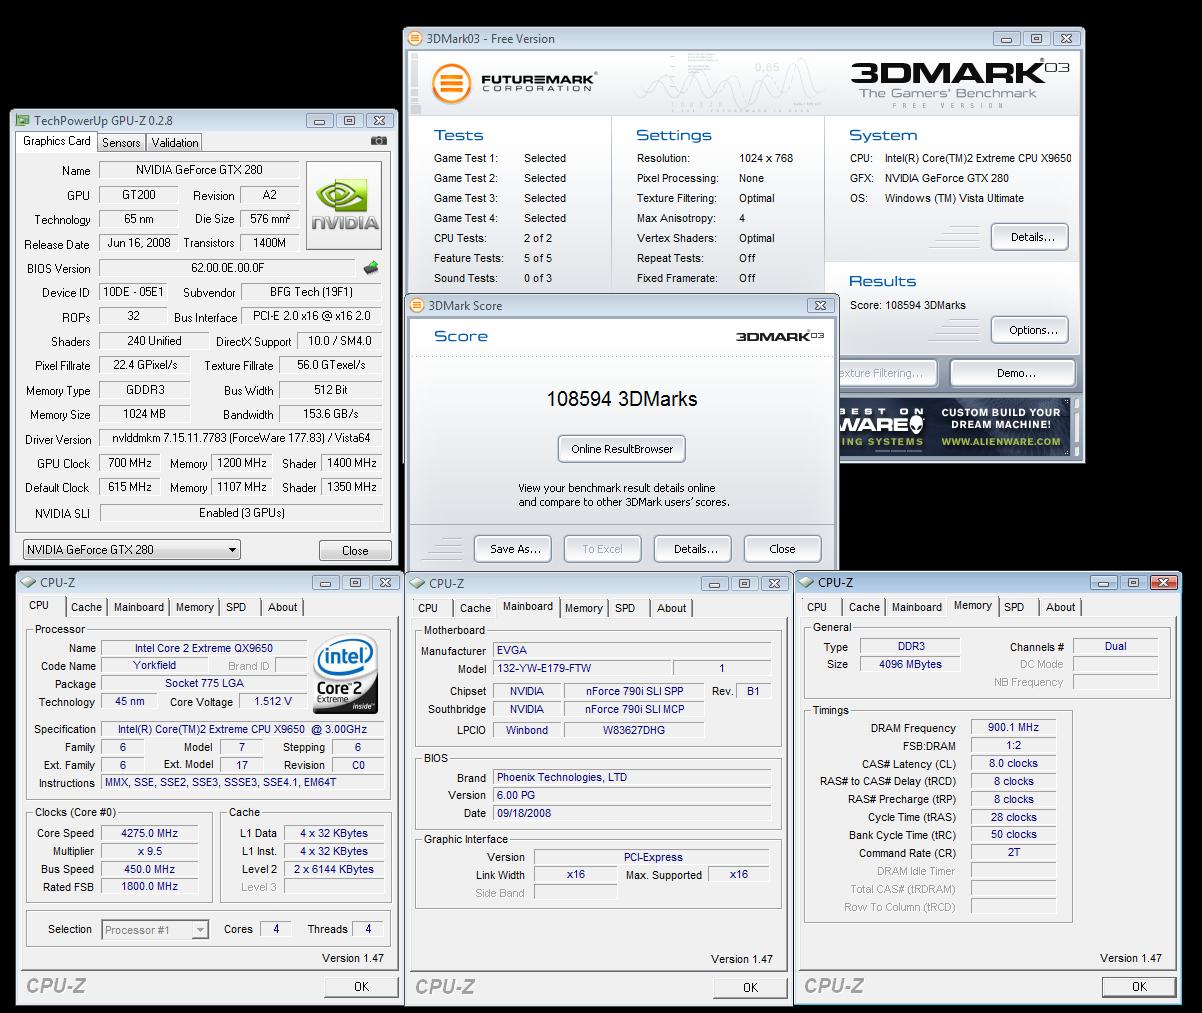Image resolution: width=1202 pixels, height=1013 pixels.
Task: Click System Details button in 3DMark03
Action: click(1032, 237)
